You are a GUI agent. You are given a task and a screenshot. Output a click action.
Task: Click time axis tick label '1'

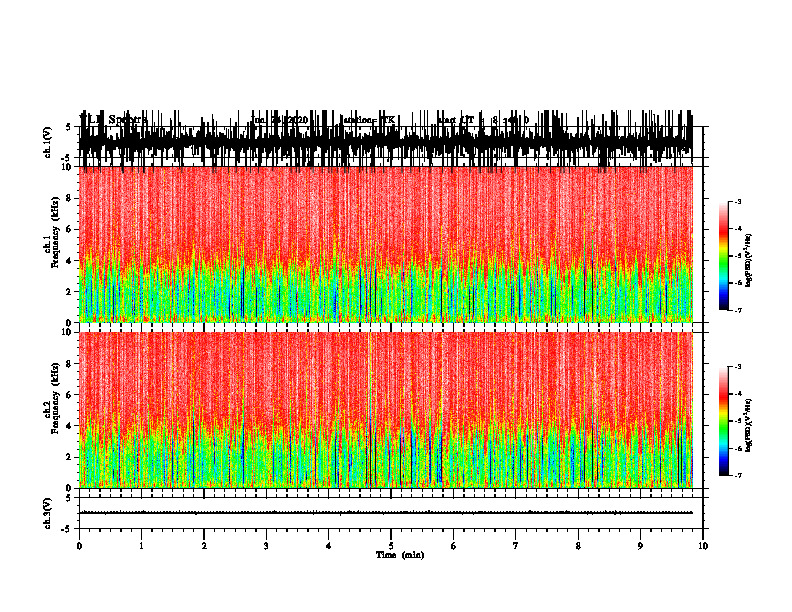[141, 546]
